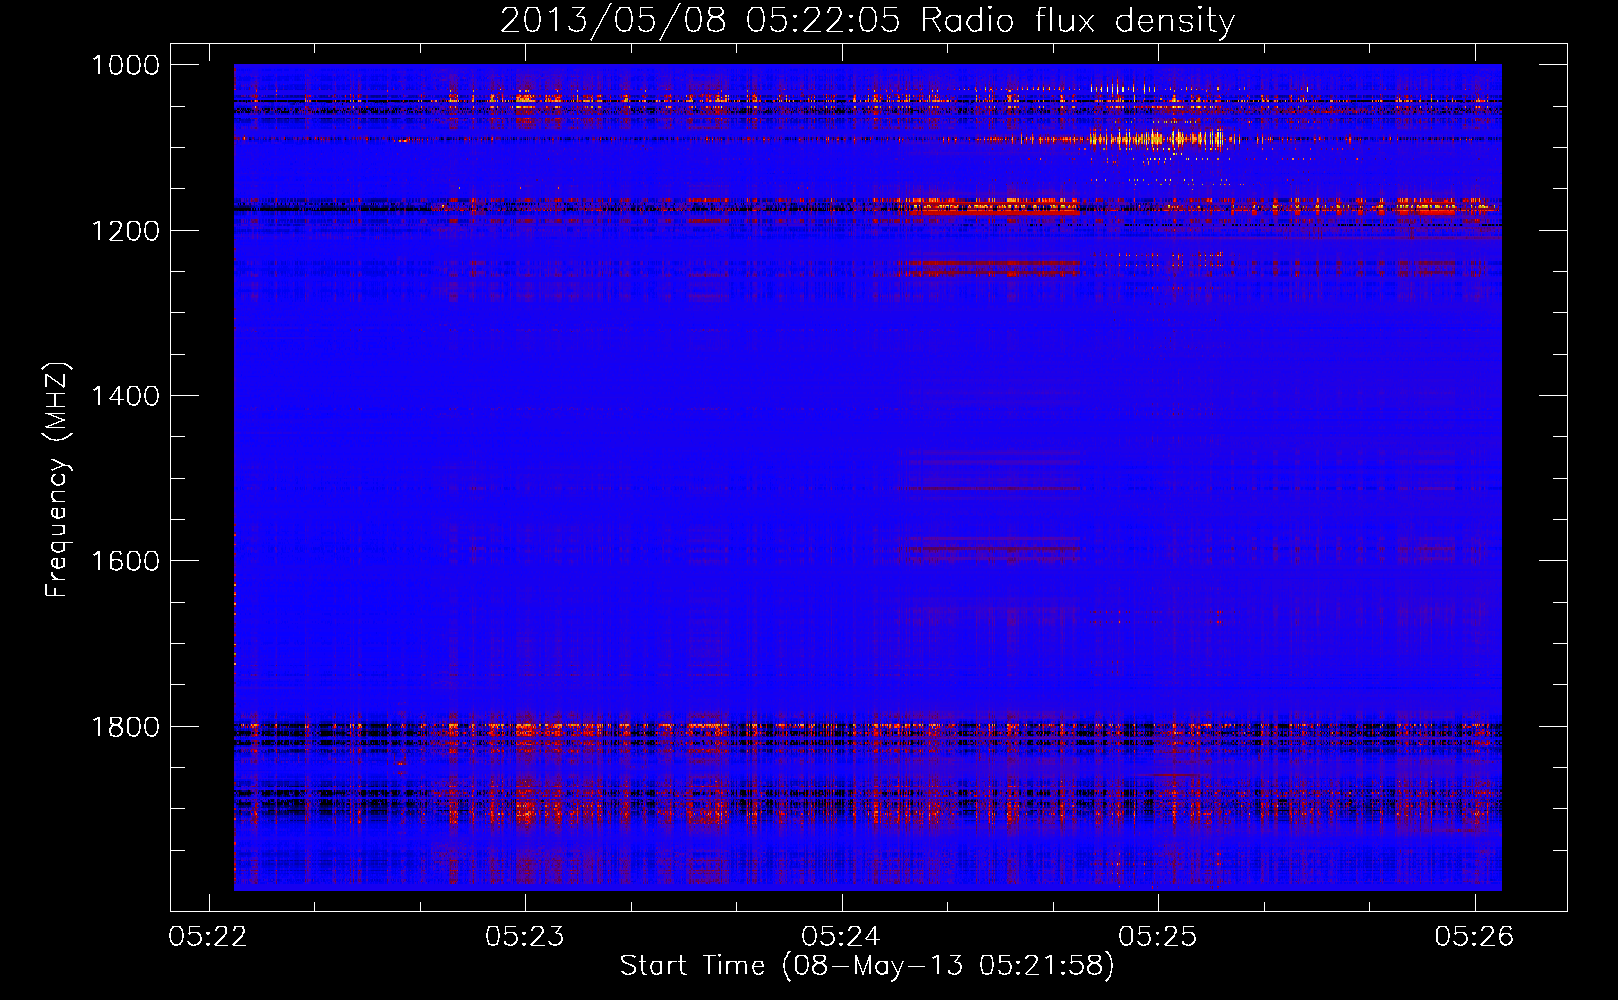Select the 1000 frequency tick label
The width and height of the screenshot is (1618, 1000).
pyautogui.click(x=125, y=65)
